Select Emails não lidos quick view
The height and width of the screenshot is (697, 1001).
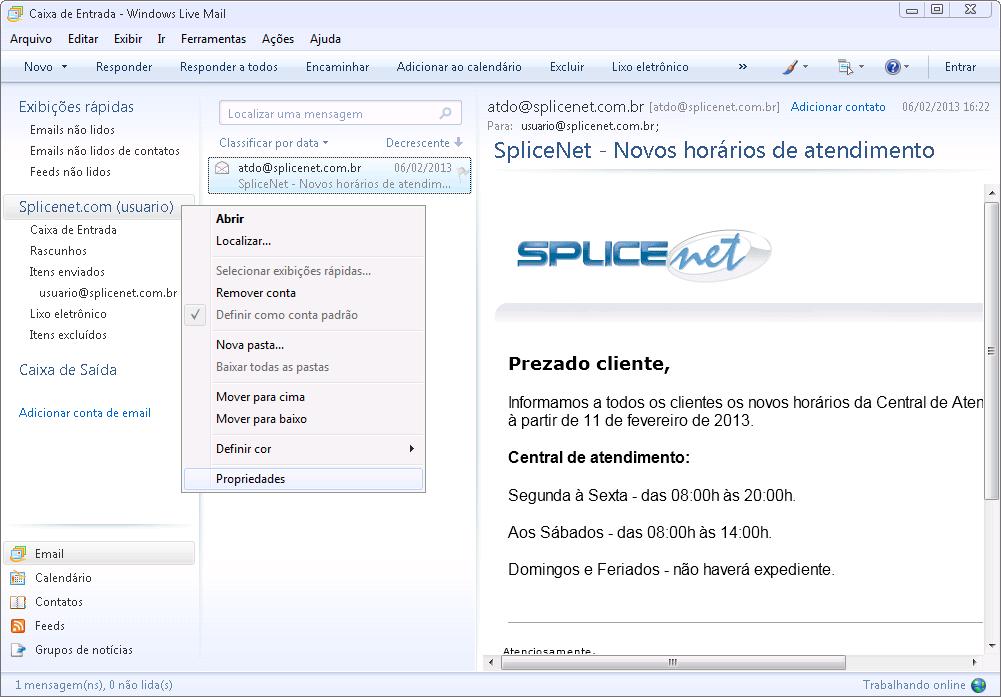(x=72, y=130)
